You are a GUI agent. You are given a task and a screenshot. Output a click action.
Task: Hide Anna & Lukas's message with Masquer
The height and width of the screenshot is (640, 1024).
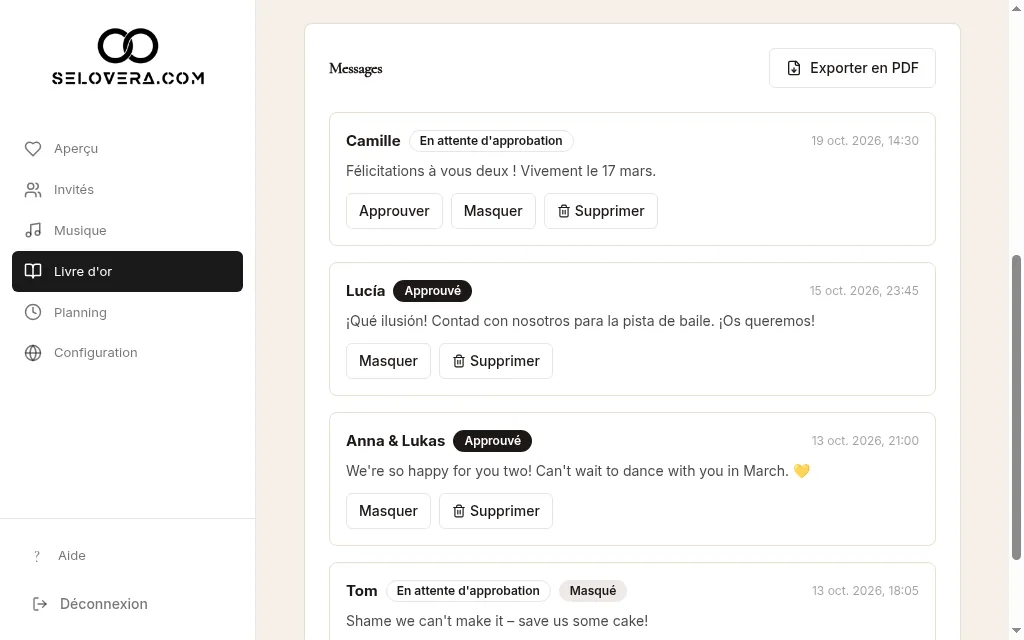coord(388,511)
